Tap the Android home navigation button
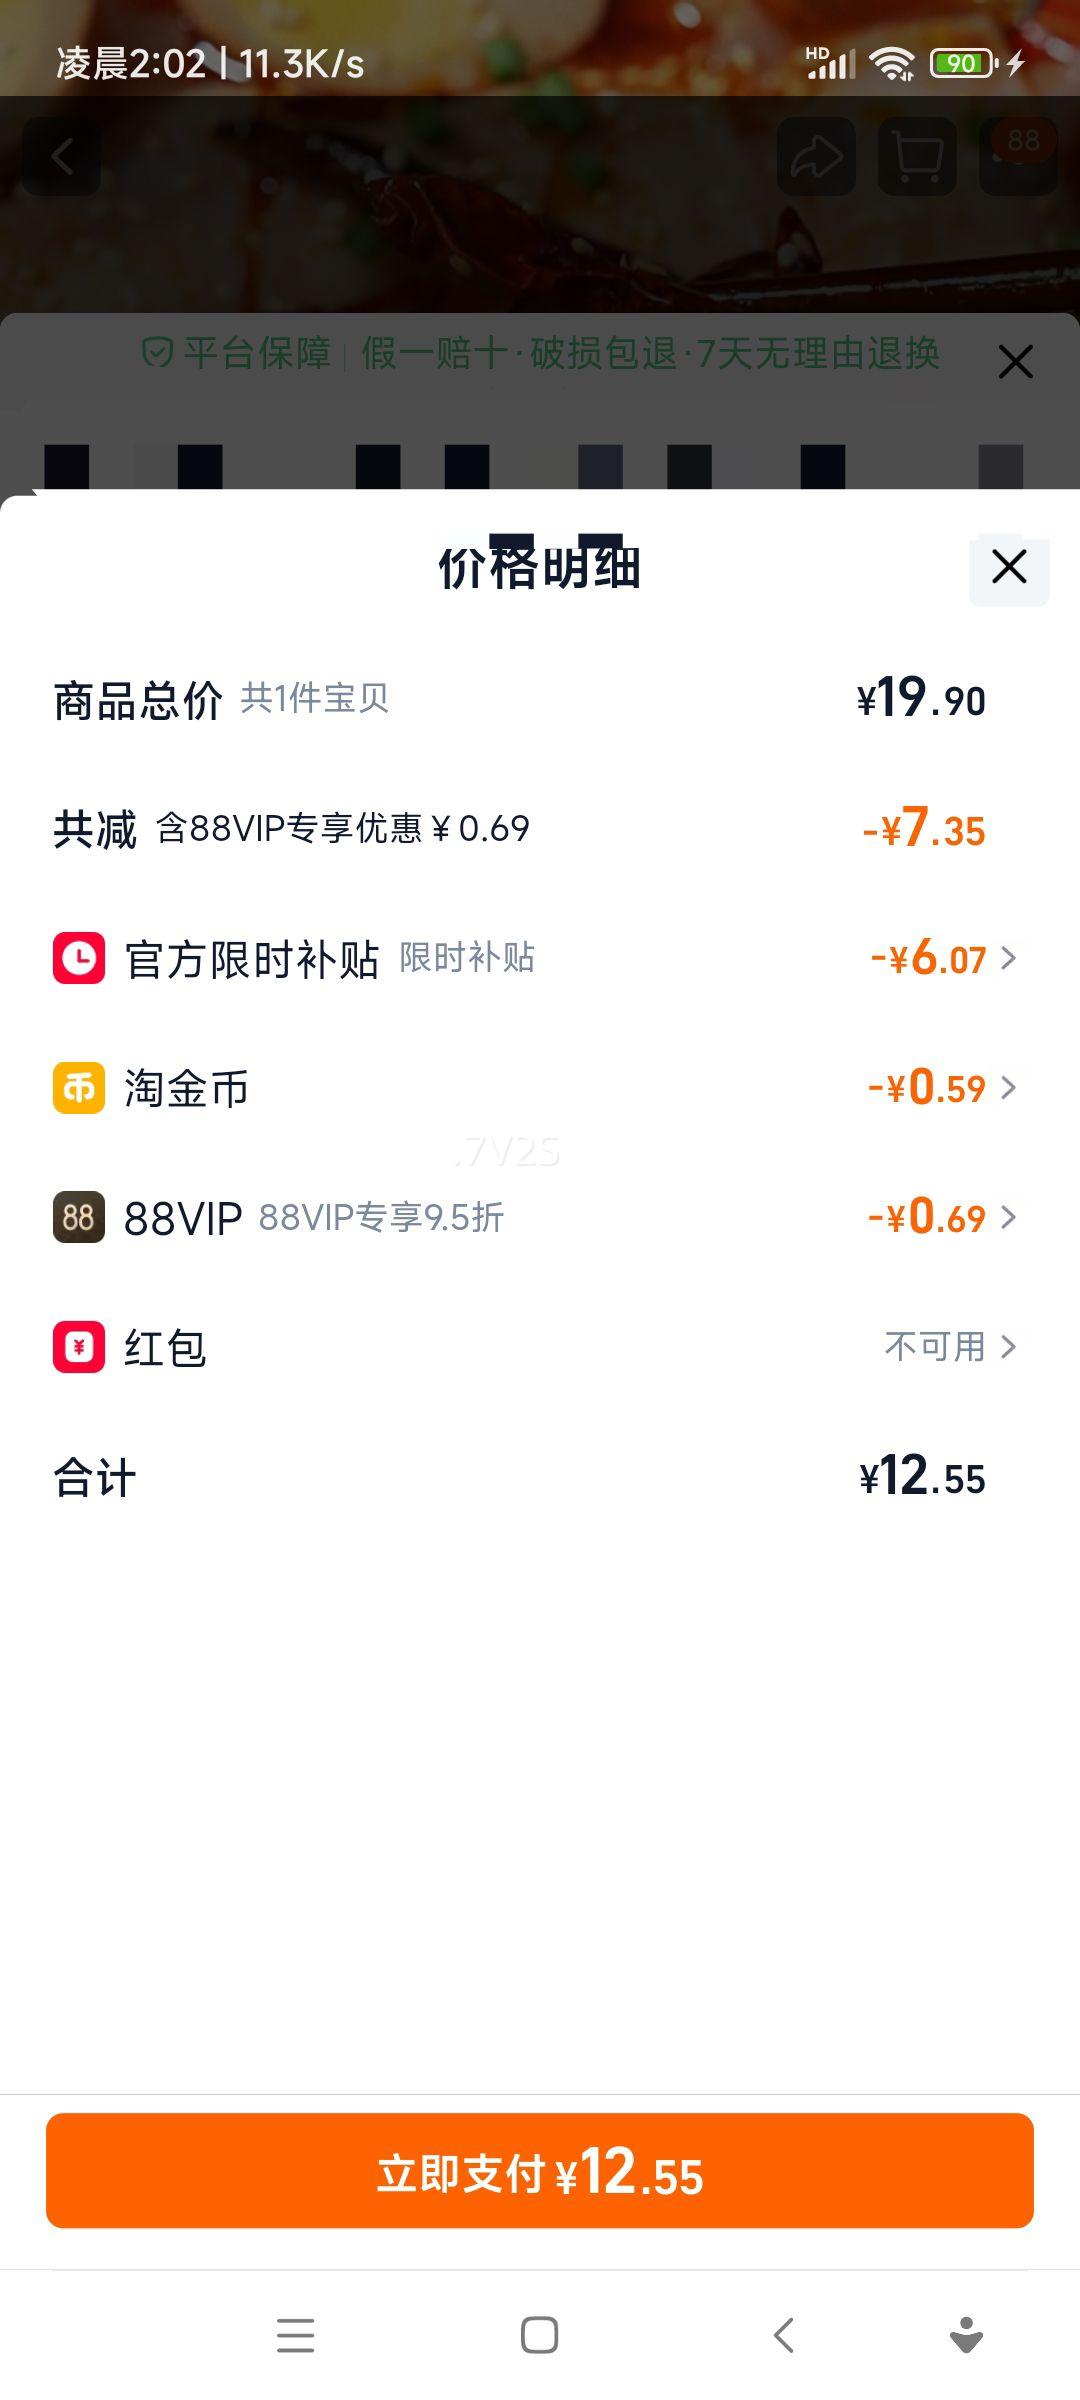 [x=539, y=2336]
